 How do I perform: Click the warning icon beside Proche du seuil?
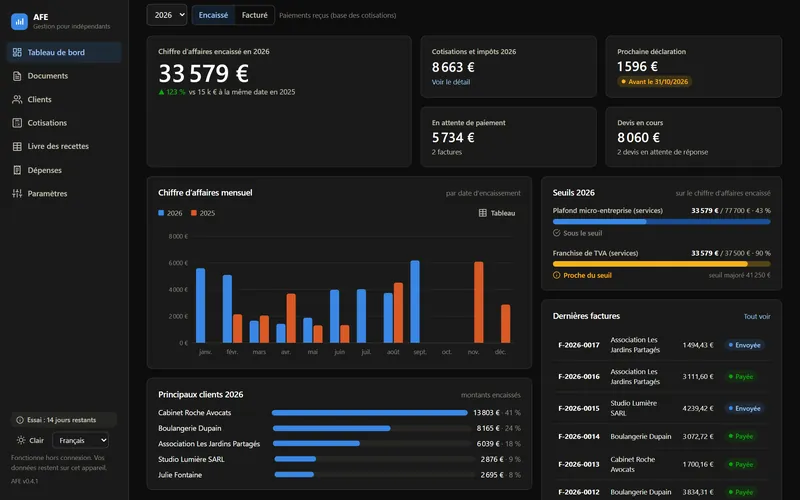(x=557, y=275)
